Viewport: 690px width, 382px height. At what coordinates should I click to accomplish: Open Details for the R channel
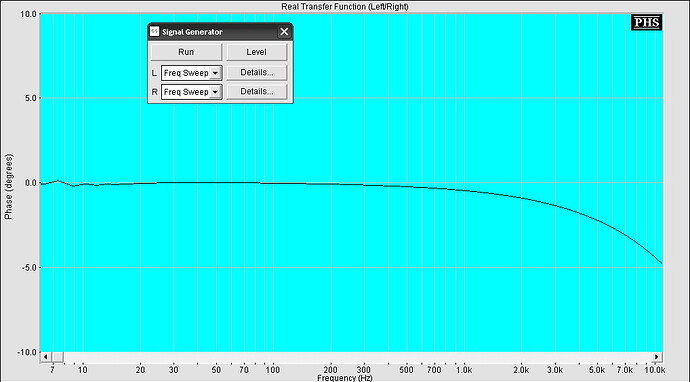pyautogui.click(x=257, y=92)
